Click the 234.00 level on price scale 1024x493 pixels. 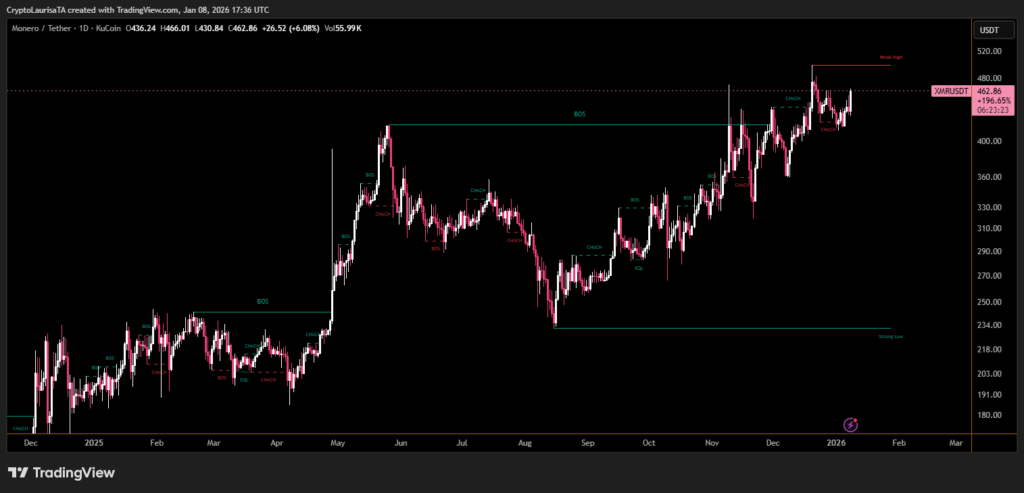click(990, 325)
